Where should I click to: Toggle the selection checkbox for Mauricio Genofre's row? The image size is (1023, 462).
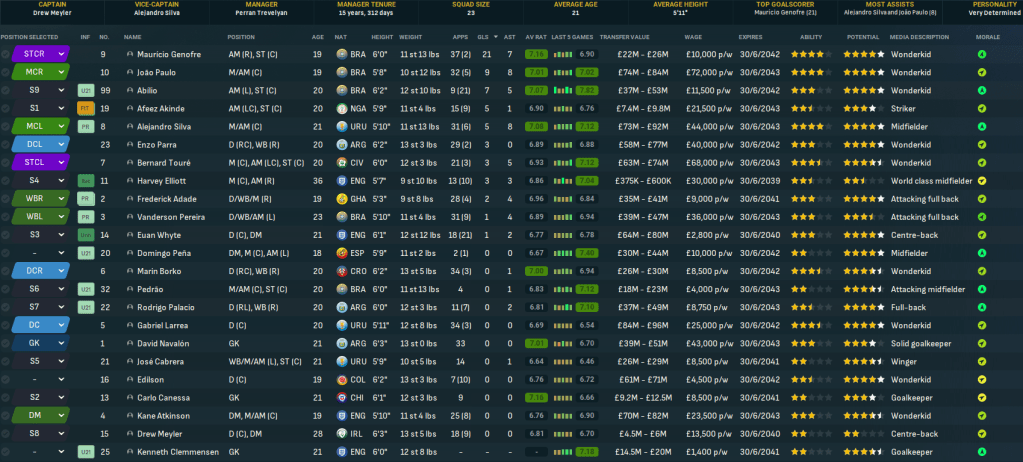pos(6,54)
